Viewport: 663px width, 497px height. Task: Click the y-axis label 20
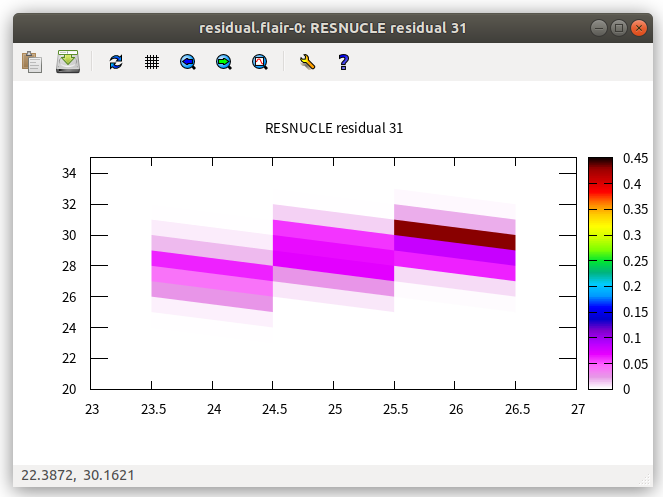coord(69,389)
